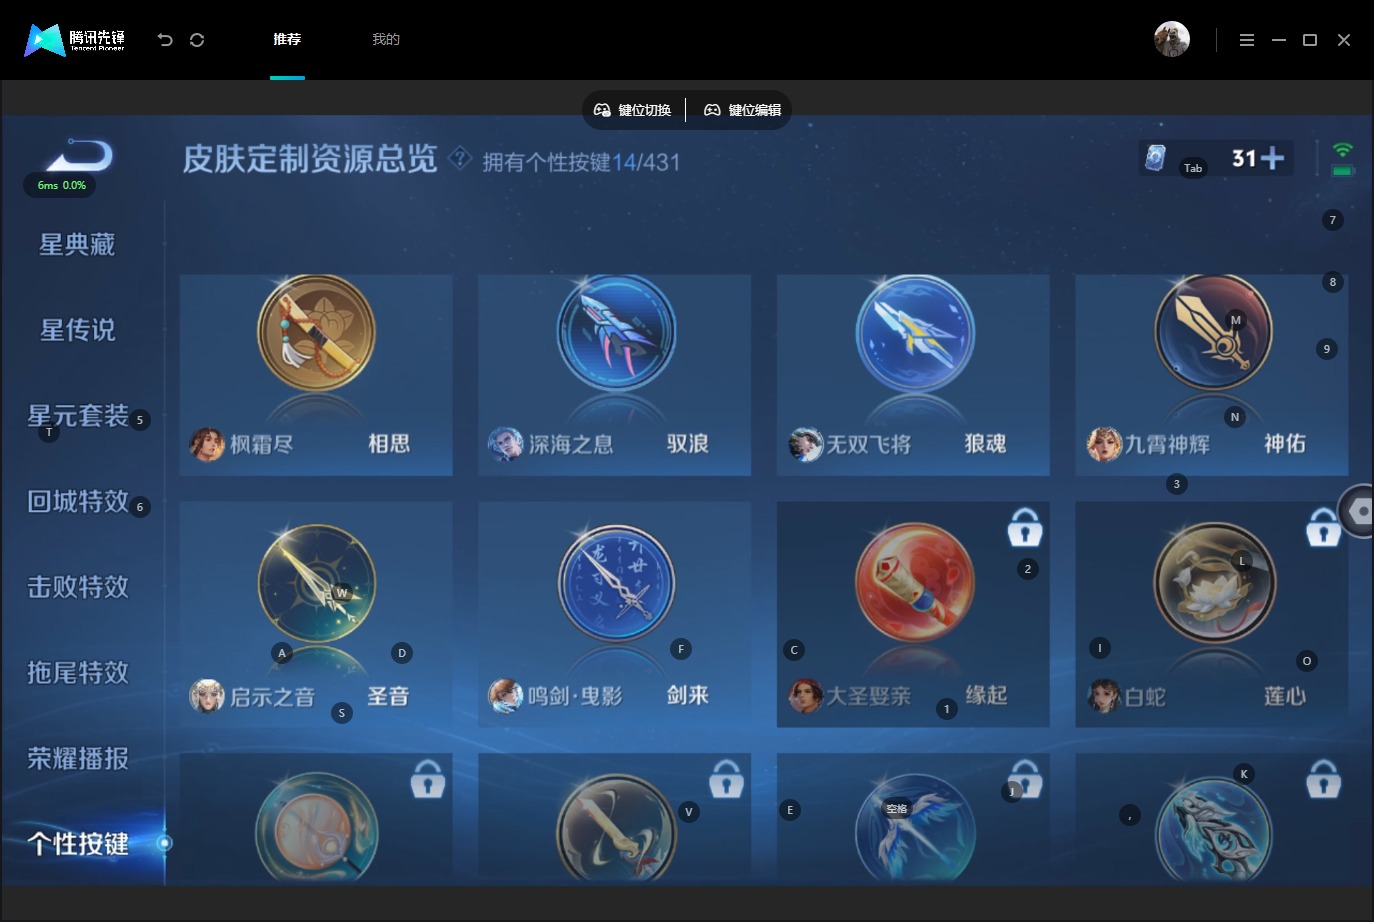Open the 我的 tab
1374x922 pixels.
click(386, 39)
